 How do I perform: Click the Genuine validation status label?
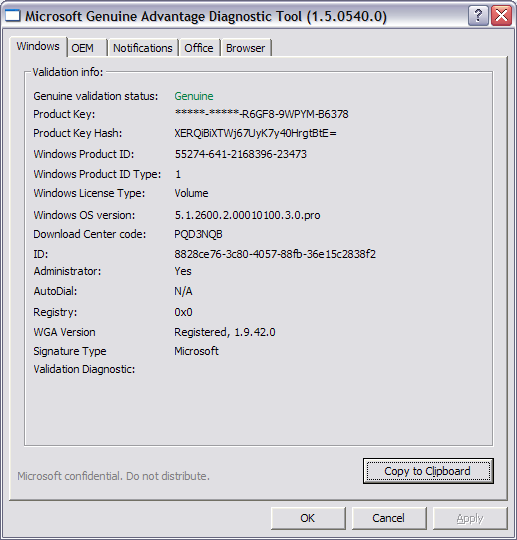[x=95, y=96]
